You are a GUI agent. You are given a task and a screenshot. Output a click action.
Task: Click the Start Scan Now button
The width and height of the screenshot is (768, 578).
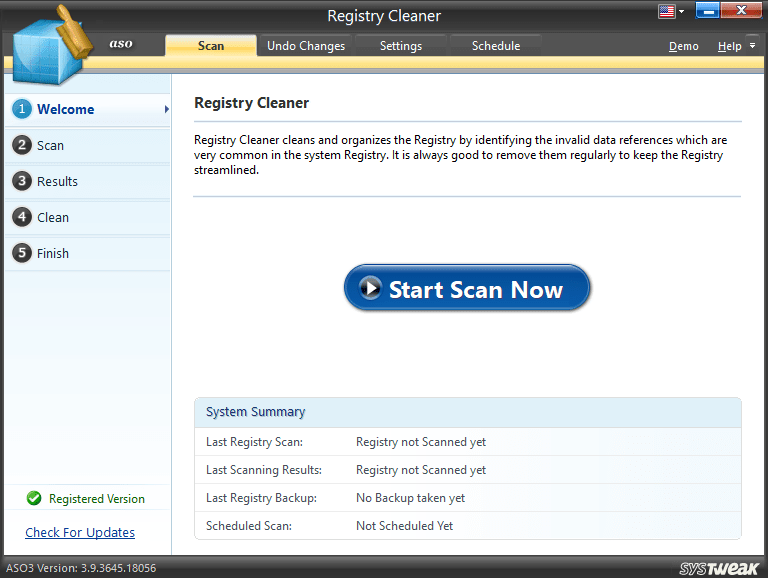coord(467,288)
